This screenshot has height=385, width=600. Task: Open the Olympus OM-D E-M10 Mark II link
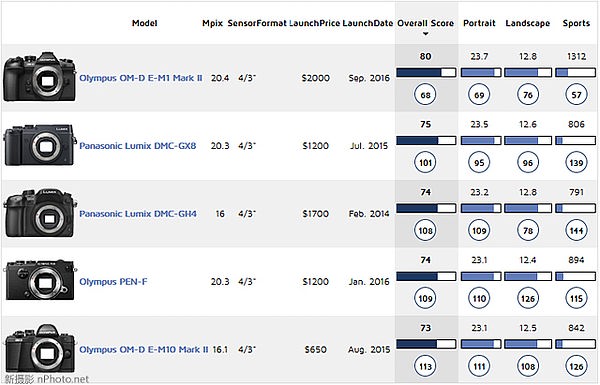pos(144,349)
